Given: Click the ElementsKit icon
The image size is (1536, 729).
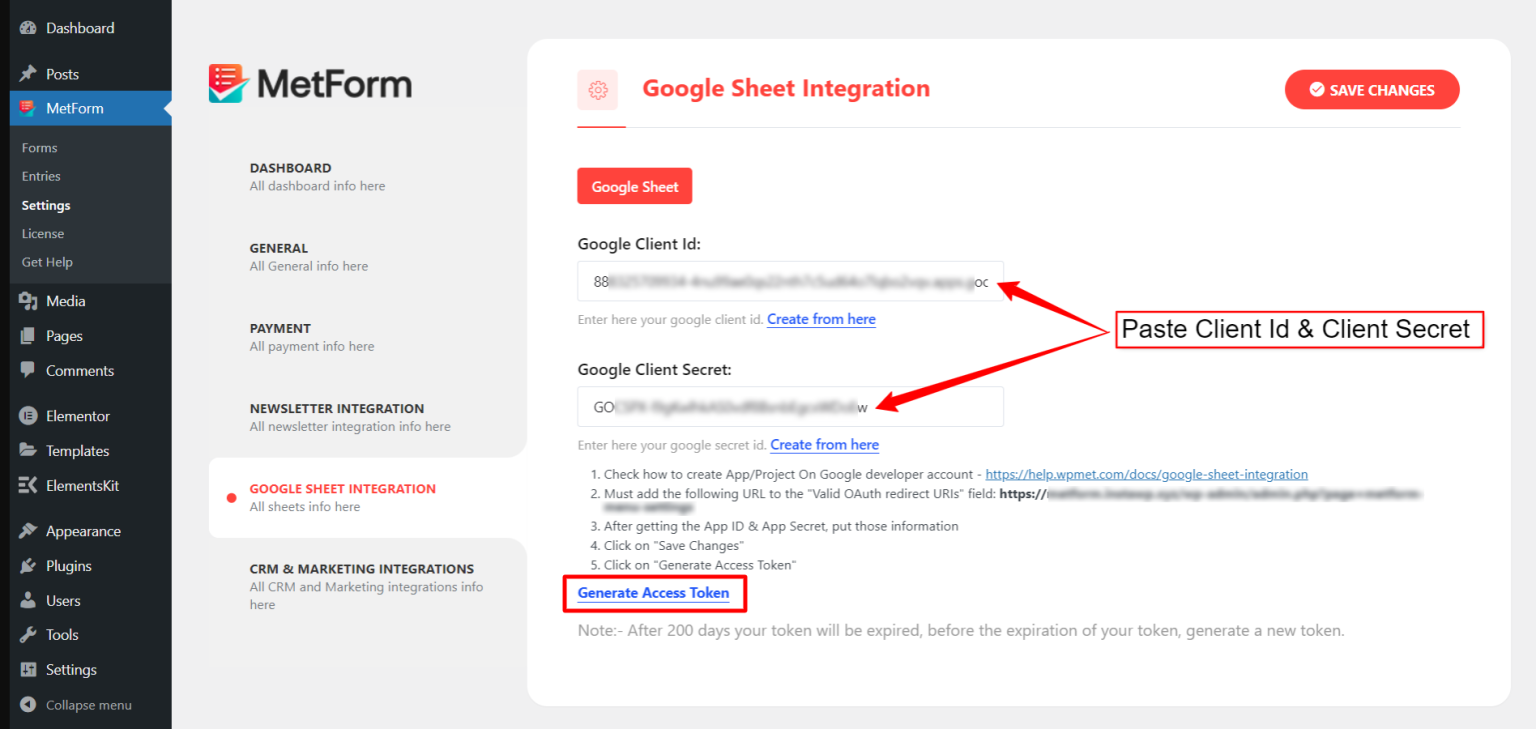Looking at the screenshot, I should pos(28,485).
